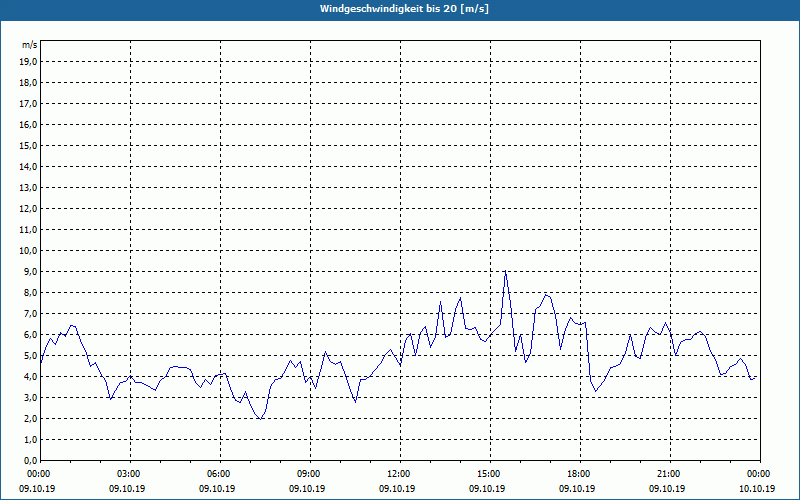Pick the '15:00' time label
This screenshot has height=500, width=800.
(x=490, y=474)
